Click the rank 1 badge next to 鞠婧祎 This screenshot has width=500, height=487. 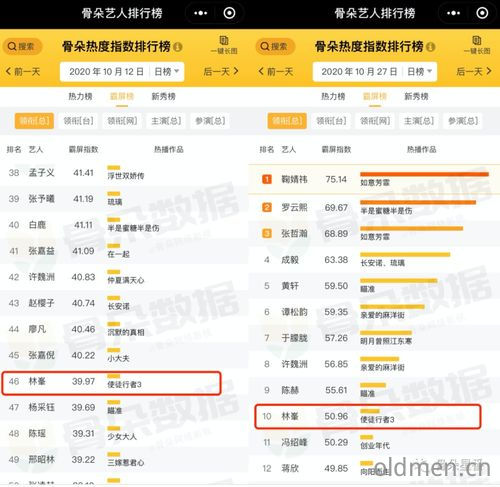(267, 179)
